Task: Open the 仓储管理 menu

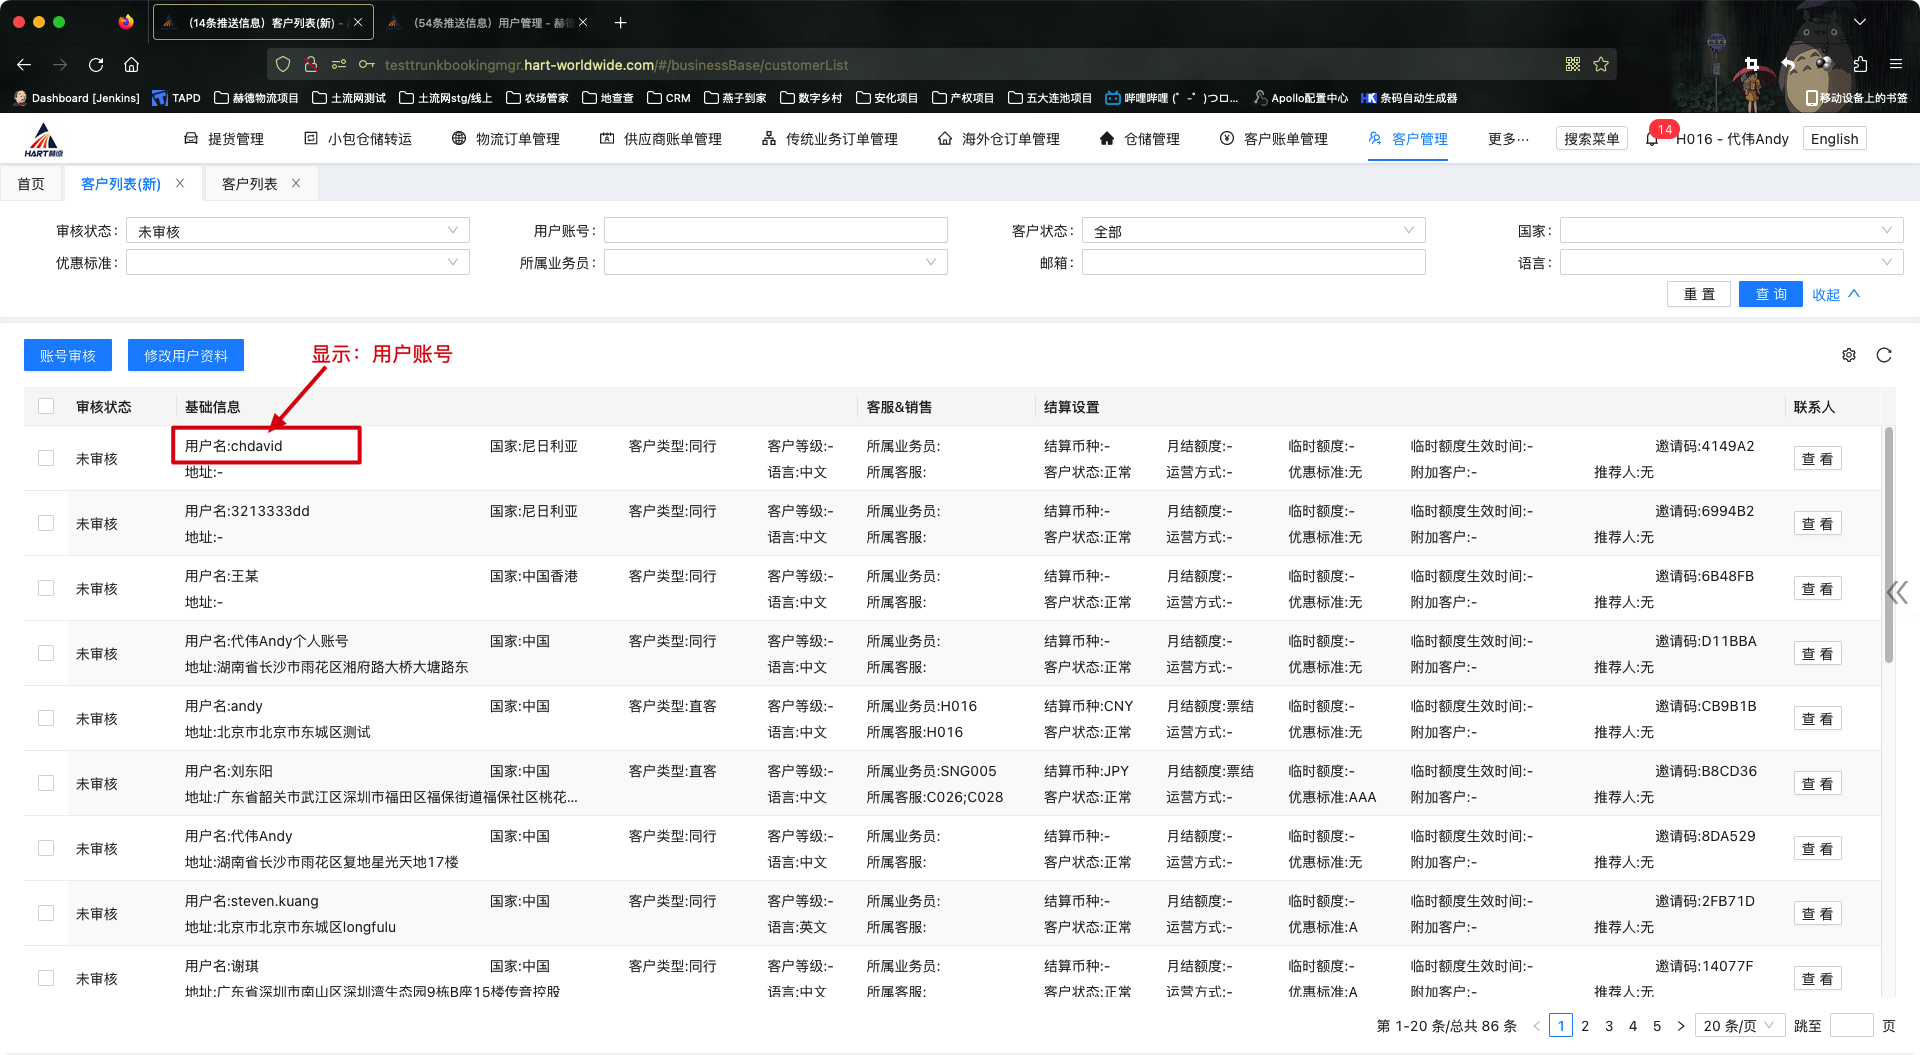Action: (x=1140, y=139)
